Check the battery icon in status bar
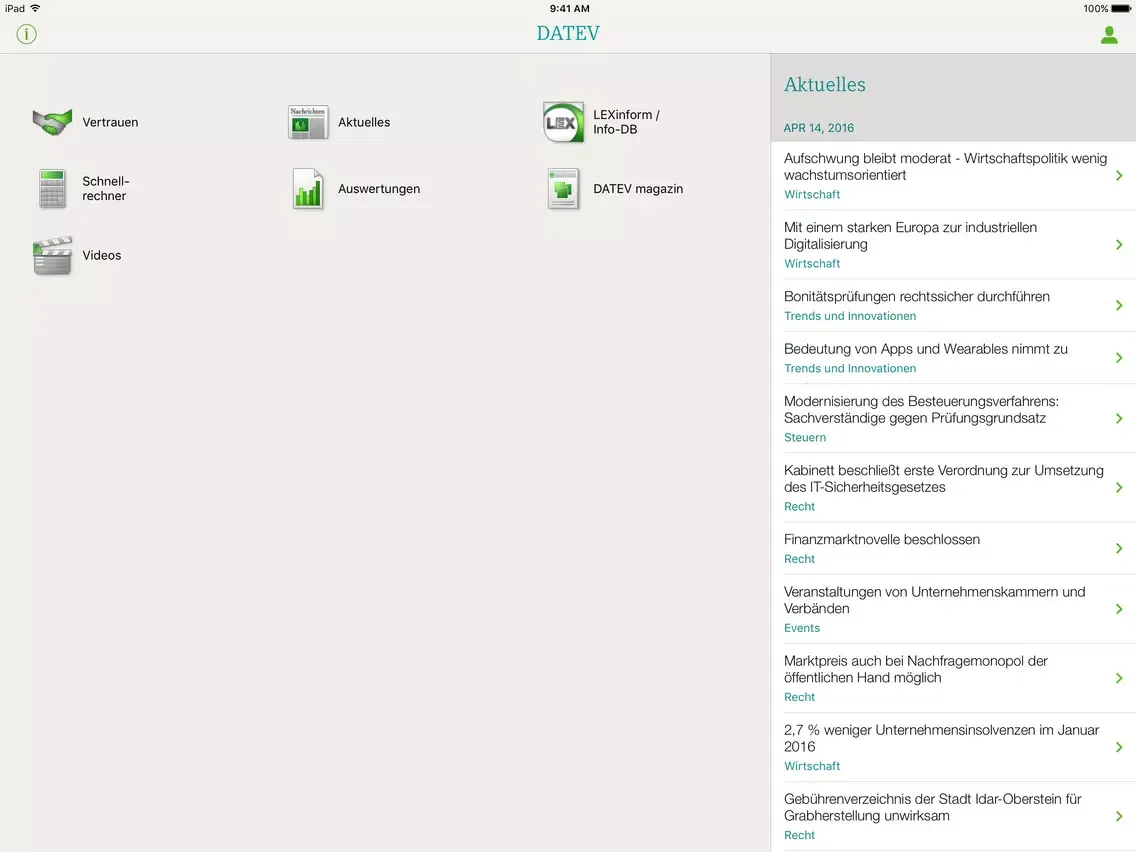The width and height of the screenshot is (1136, 852). pos(1121,9)
